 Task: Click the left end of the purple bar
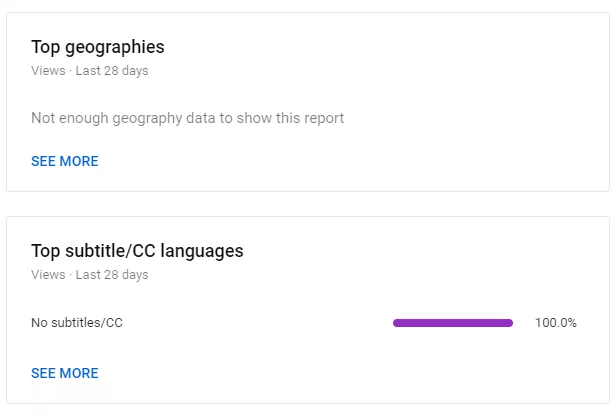click(397, 323)
